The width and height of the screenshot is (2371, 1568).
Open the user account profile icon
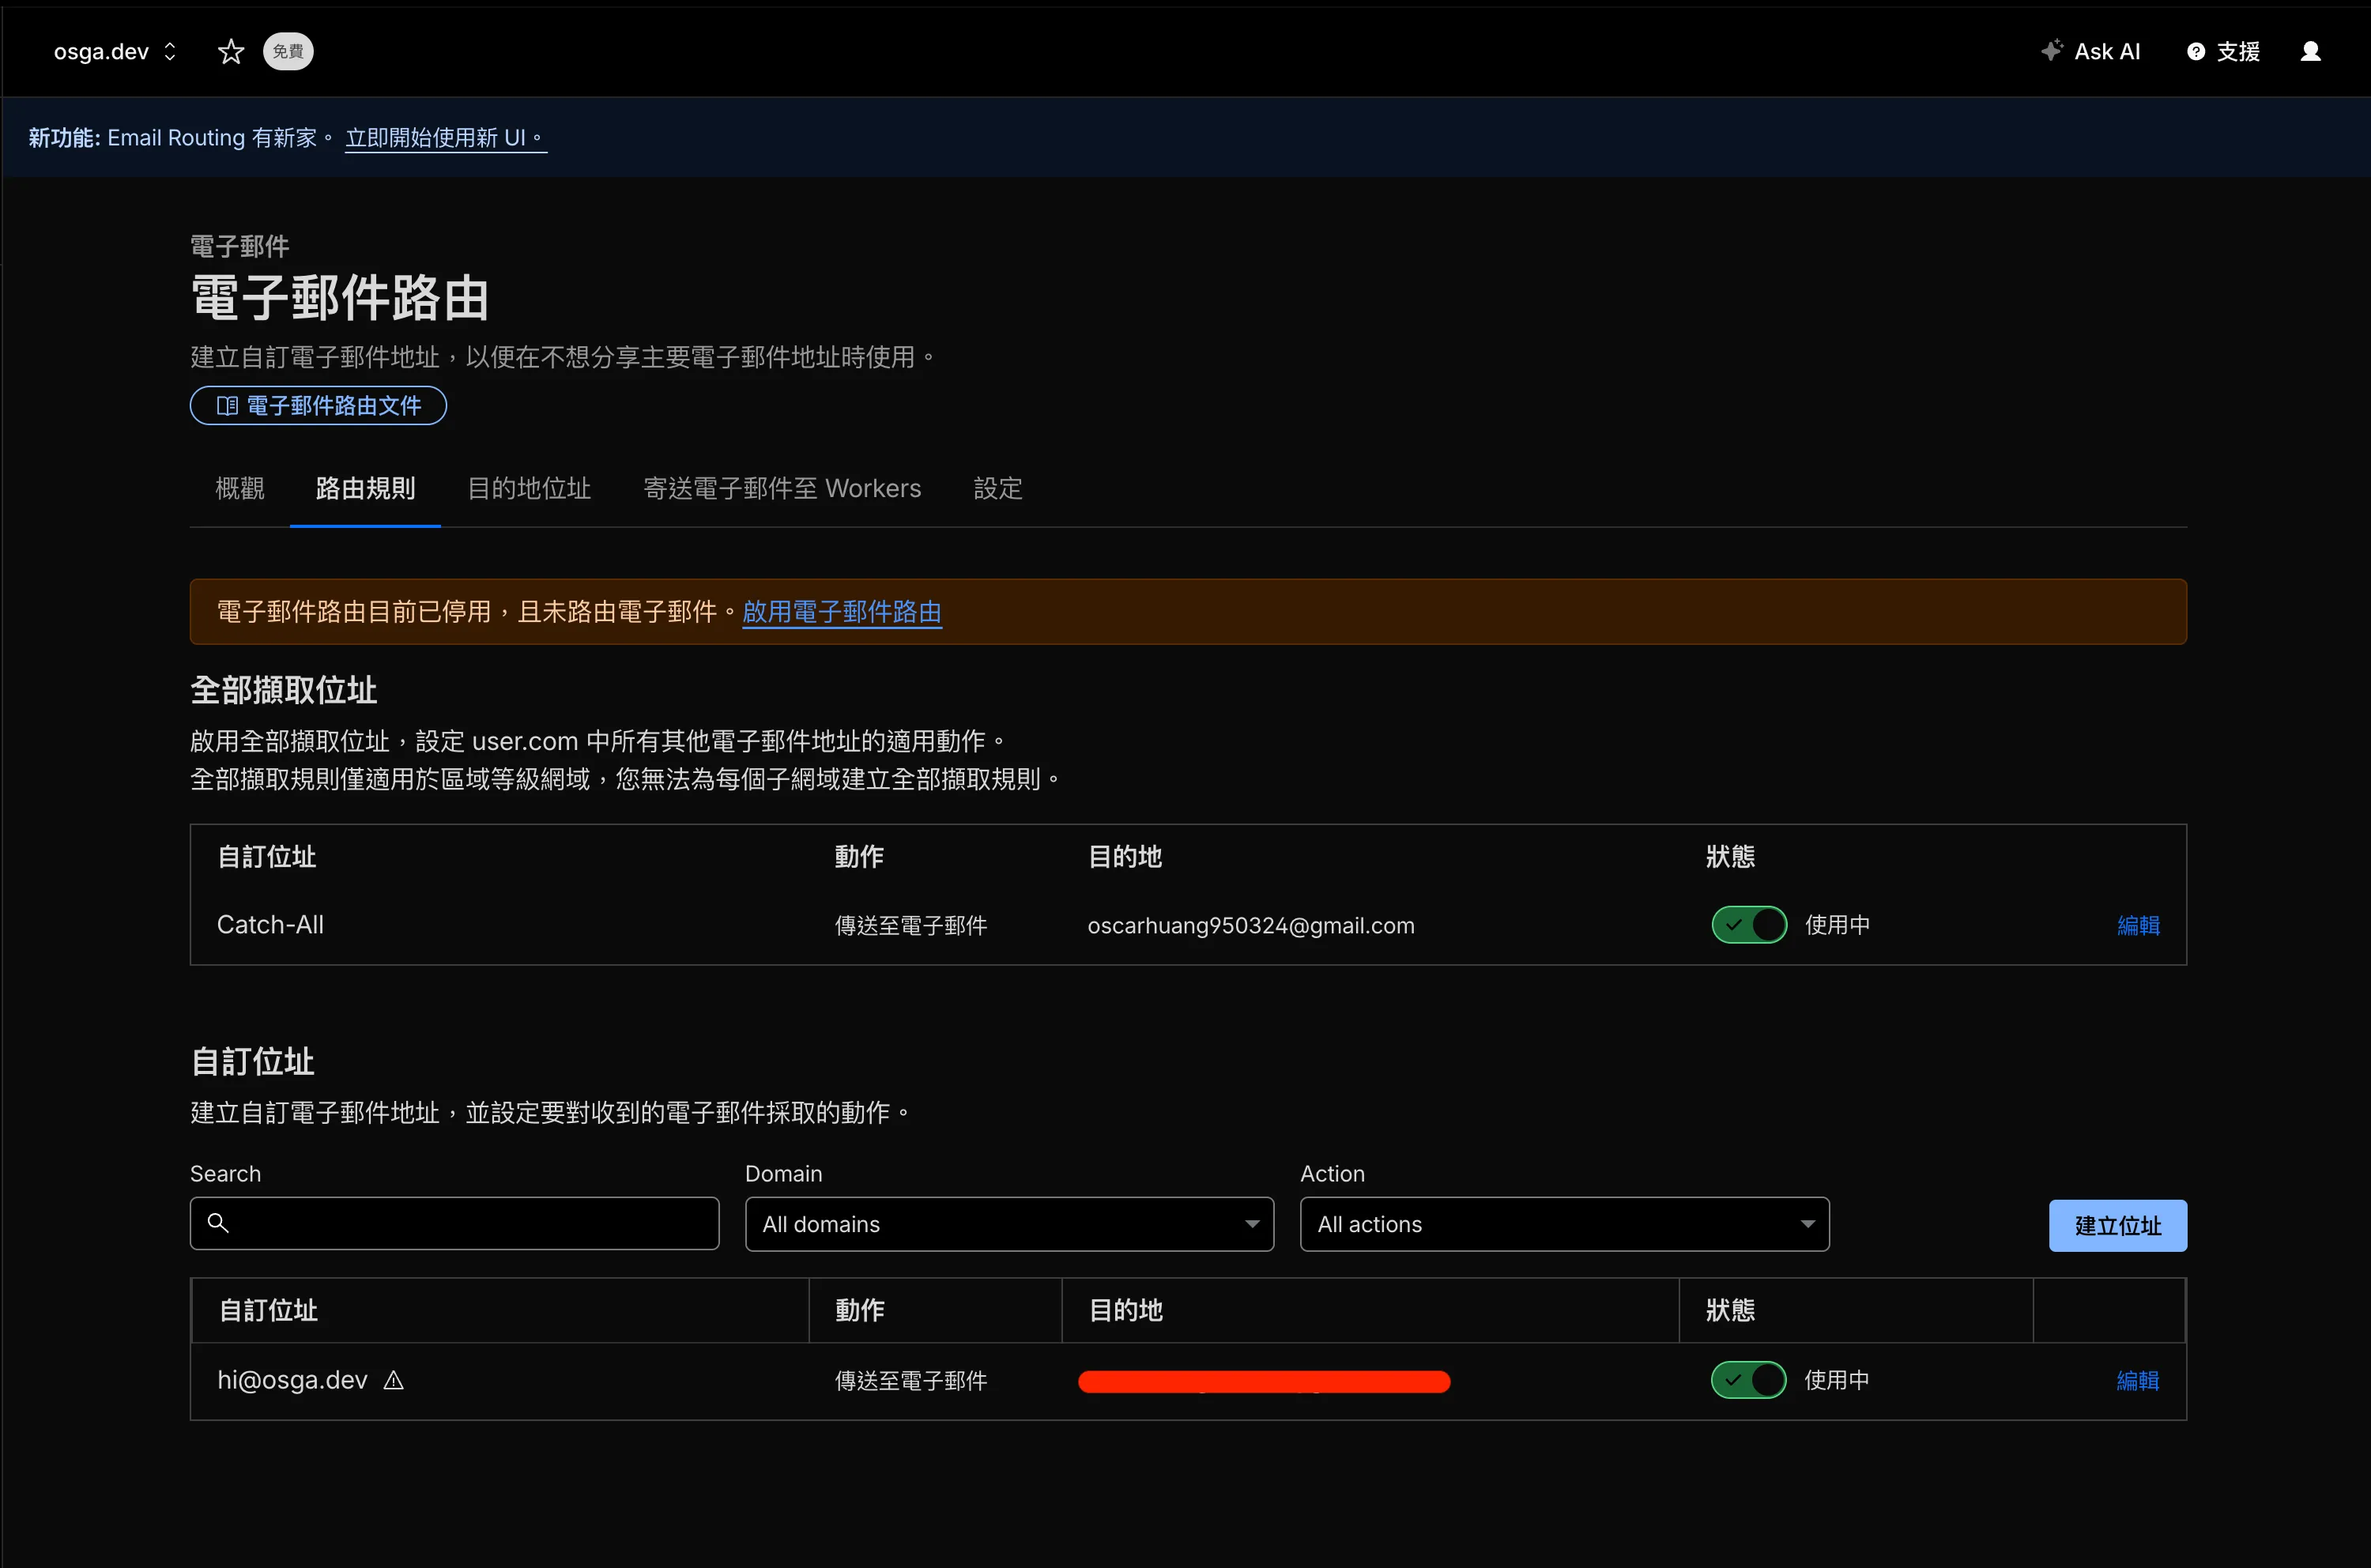[x=2311, y=51]
